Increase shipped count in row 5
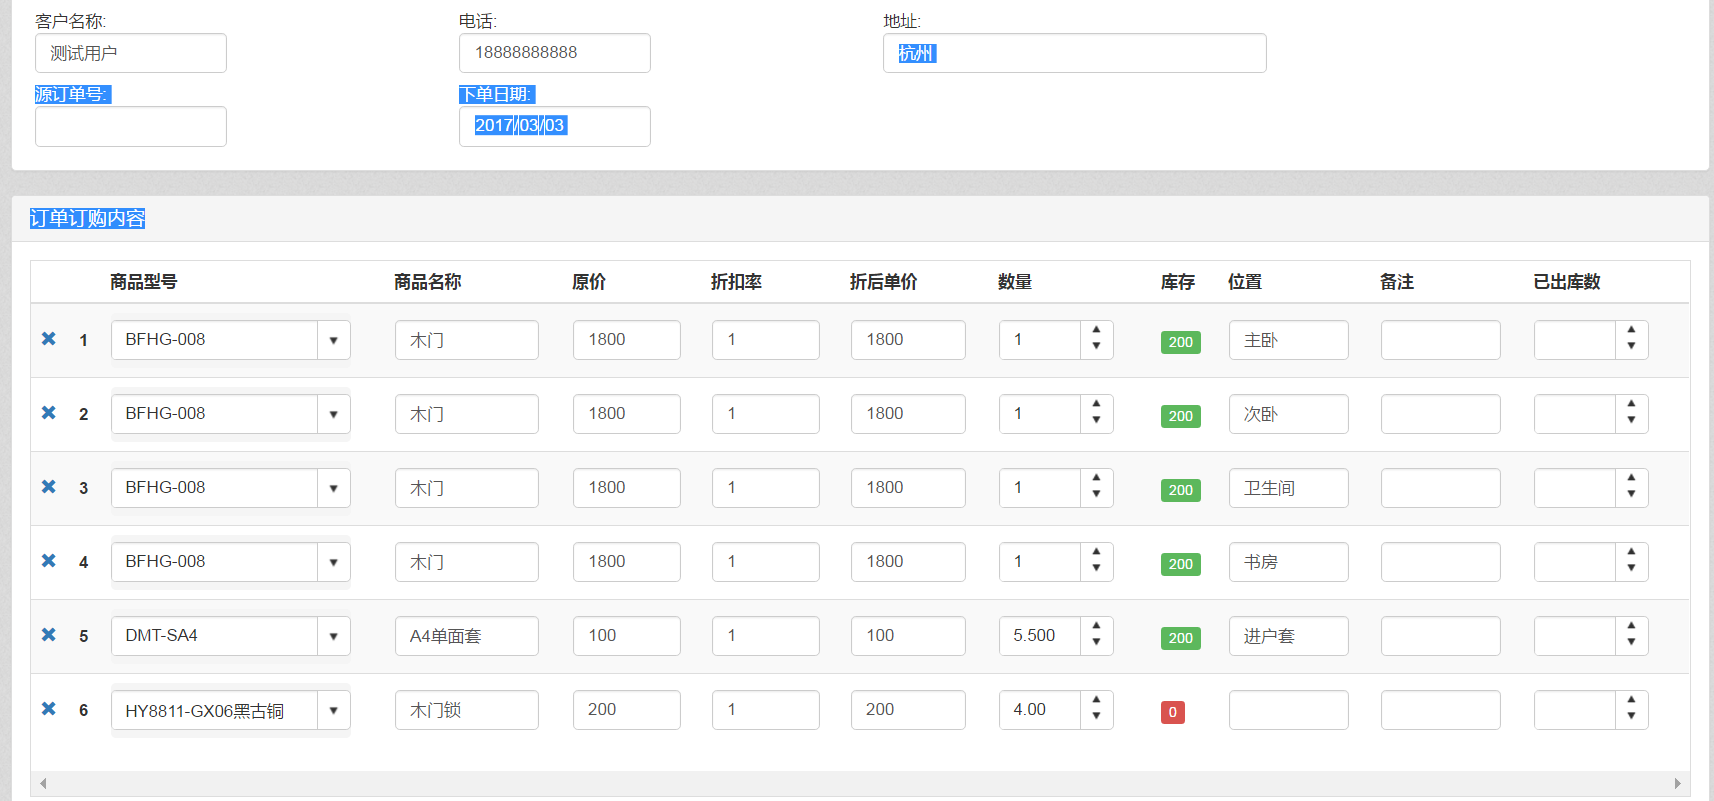This screenshot has height=801, width=1714. click(1632, 627)
